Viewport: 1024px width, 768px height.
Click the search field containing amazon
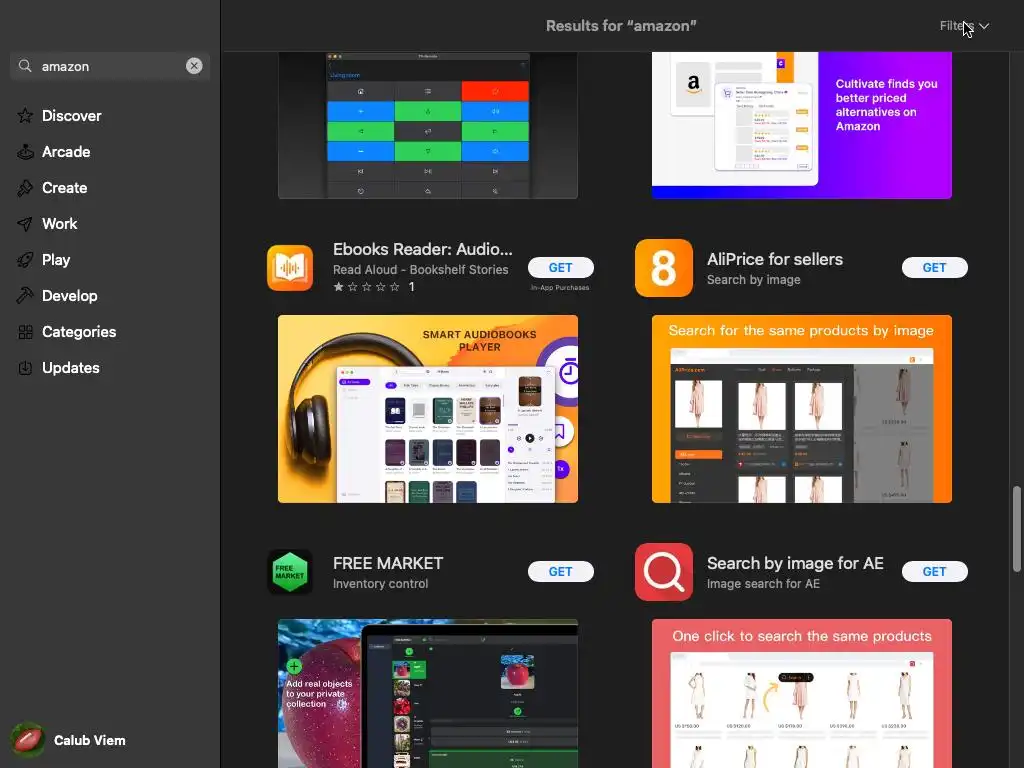coord(110,66)
